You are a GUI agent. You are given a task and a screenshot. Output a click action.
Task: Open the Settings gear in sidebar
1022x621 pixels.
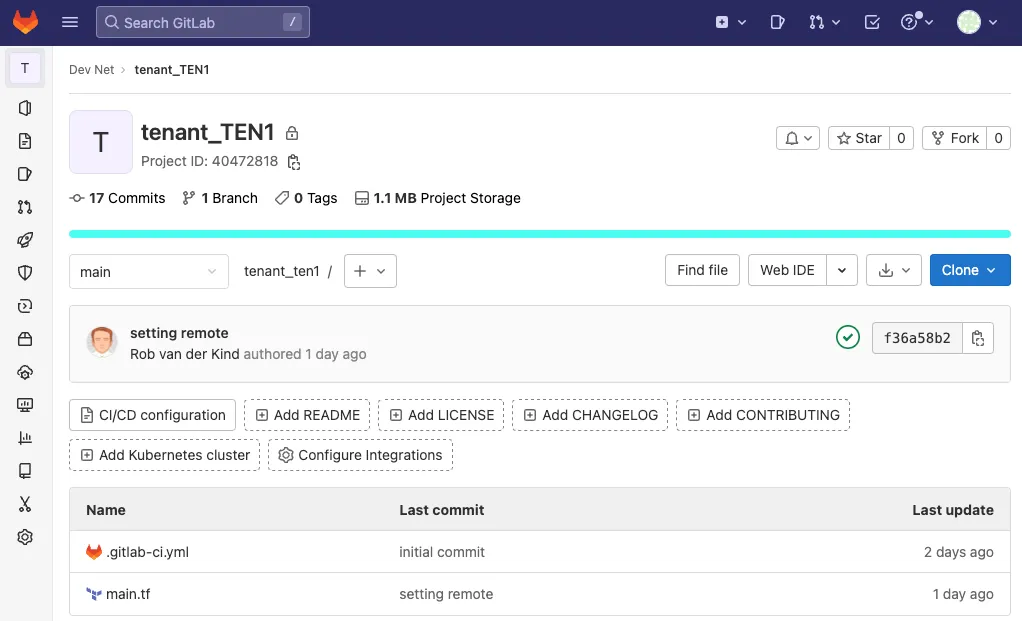[x=25, y=537]
